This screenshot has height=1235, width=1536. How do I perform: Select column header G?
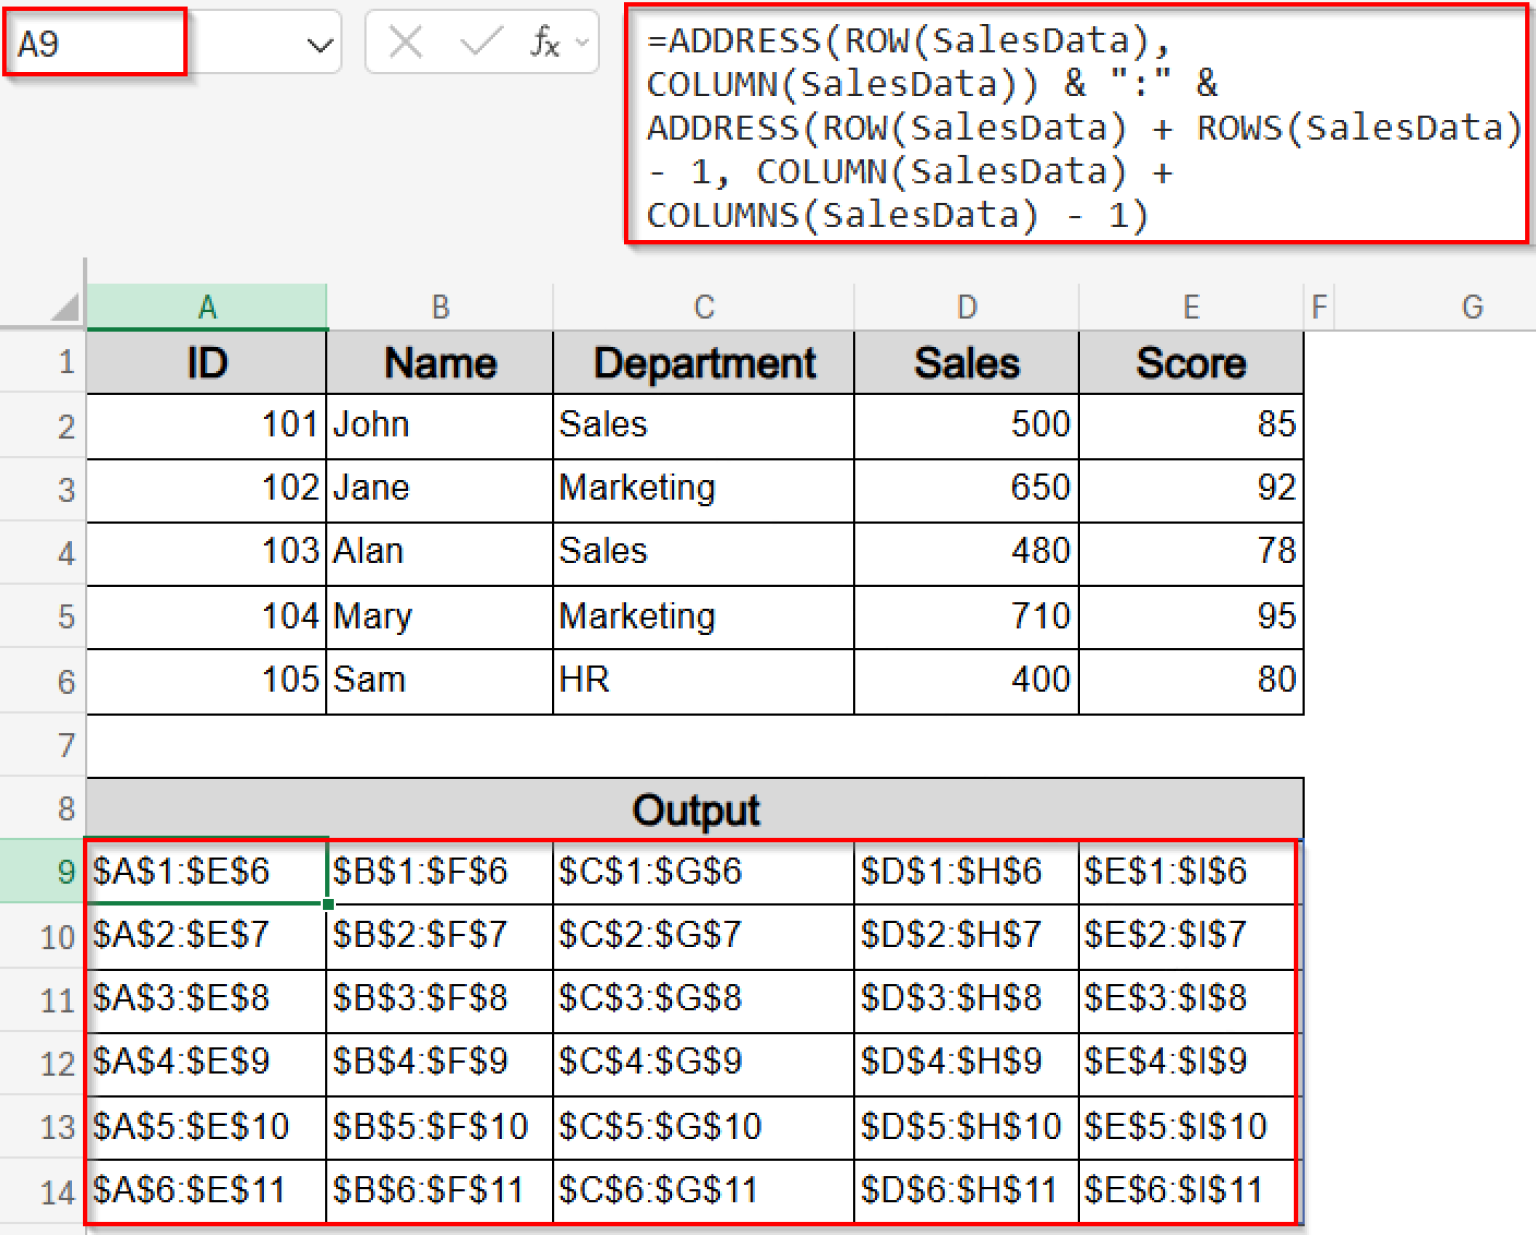(1471, 306)
